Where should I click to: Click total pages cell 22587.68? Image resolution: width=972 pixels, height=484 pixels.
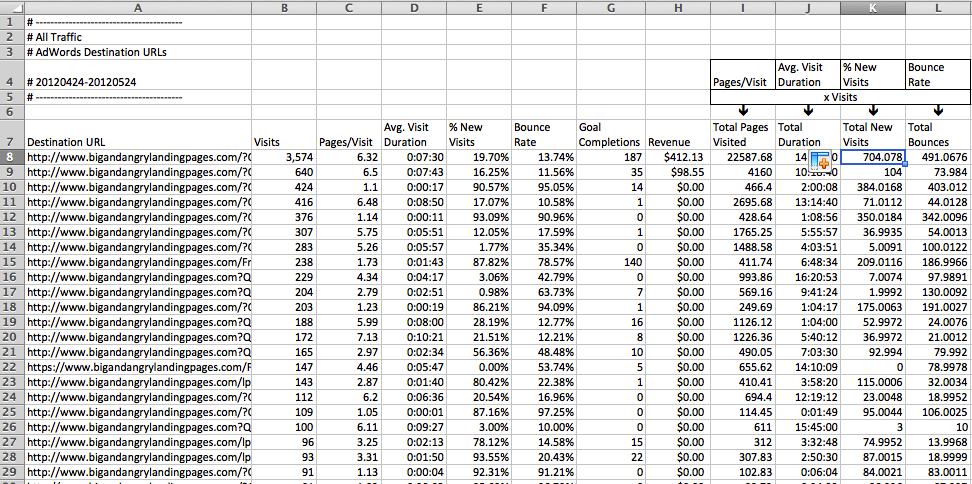(x=743, y=157)
